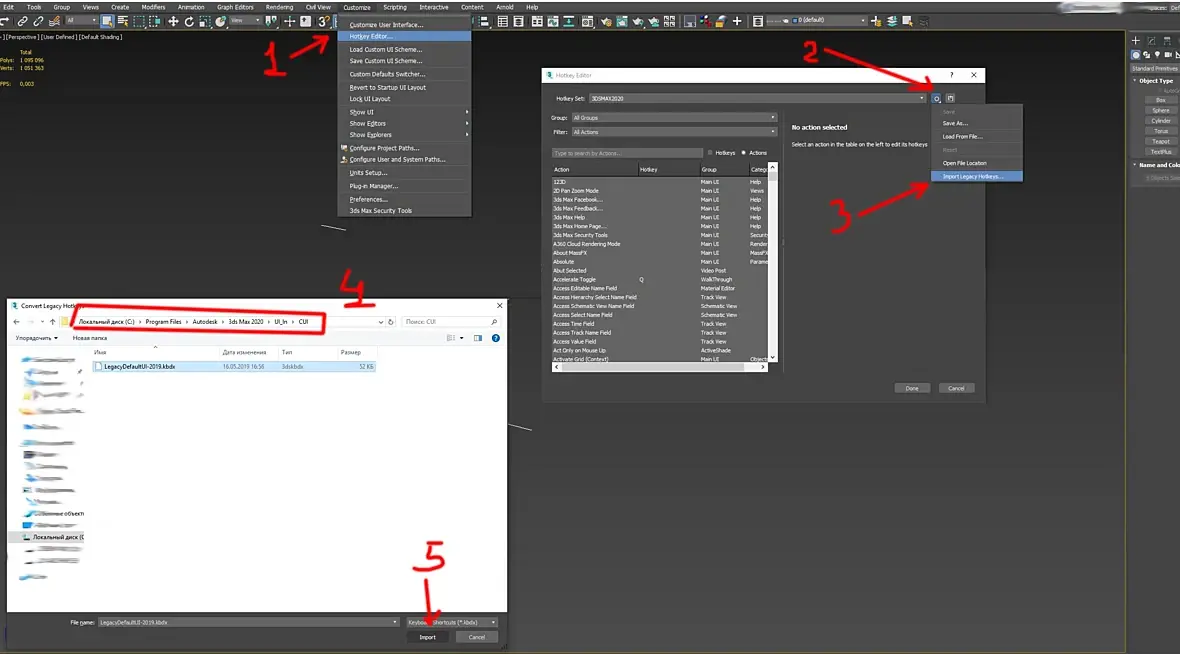
Task: Click the Поиск: CUI search box
Action: tap(450, 322)
